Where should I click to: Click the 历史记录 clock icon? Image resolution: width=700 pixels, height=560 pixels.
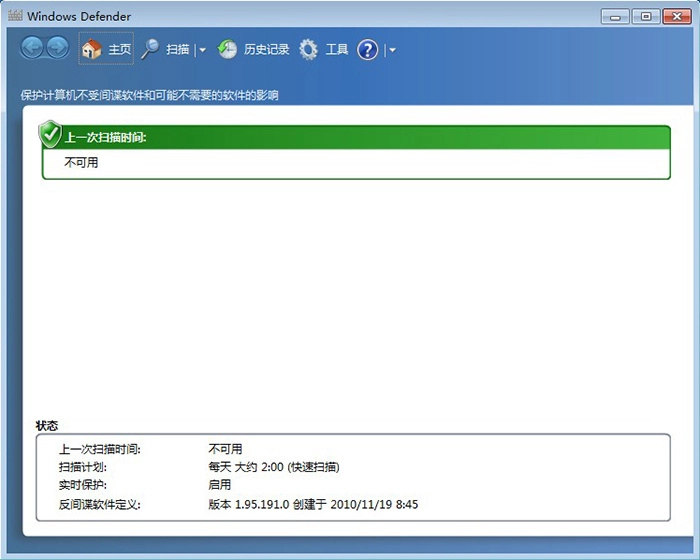(x=227, y=49)
